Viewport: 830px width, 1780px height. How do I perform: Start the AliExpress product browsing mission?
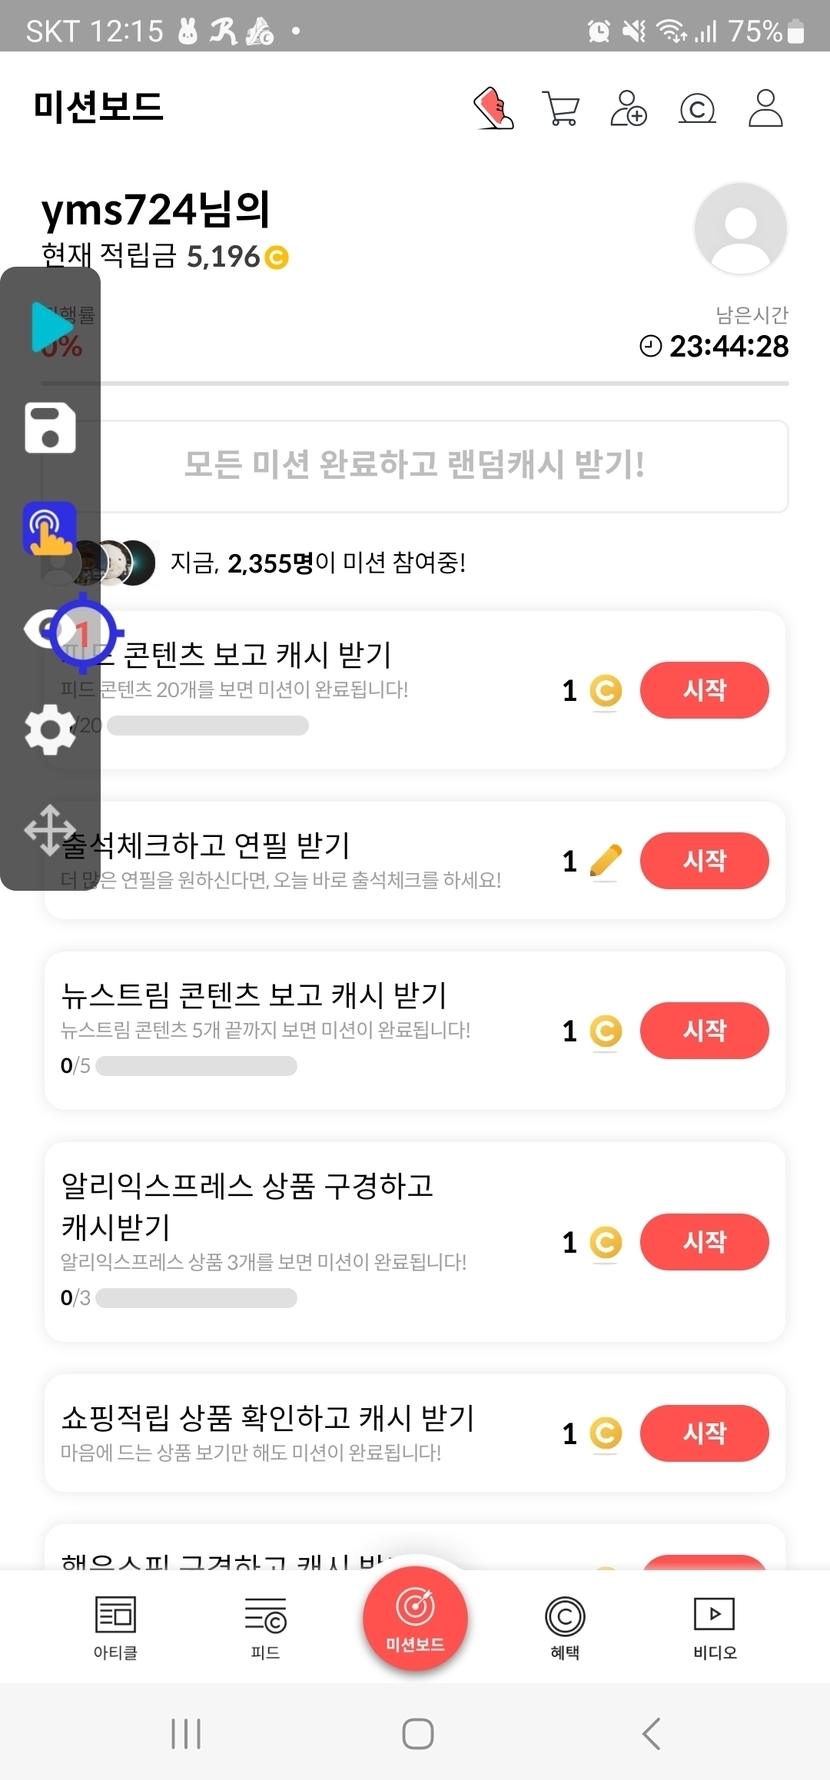pos(704,1242)
